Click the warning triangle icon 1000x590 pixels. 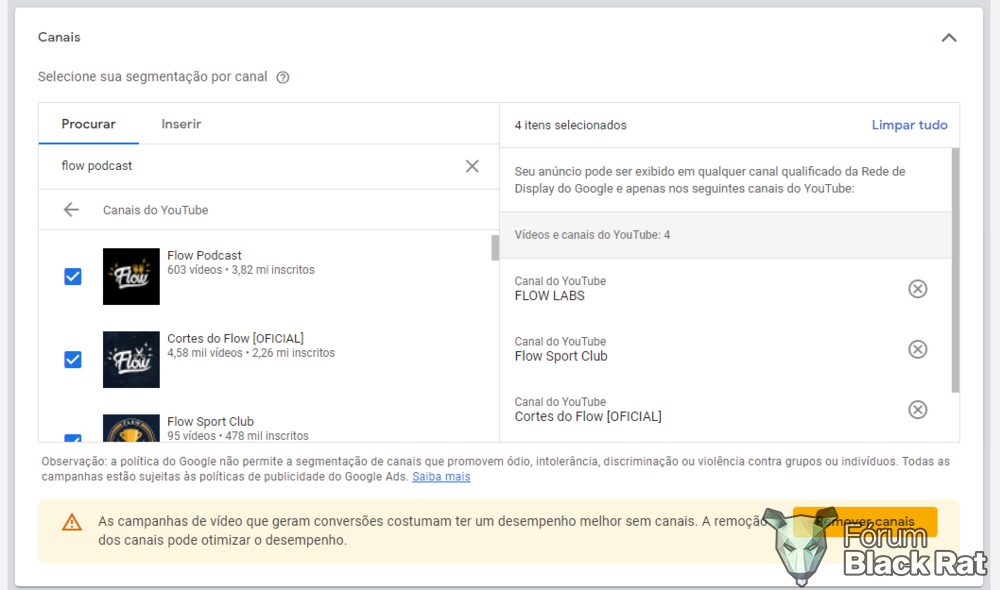[71, 522]
